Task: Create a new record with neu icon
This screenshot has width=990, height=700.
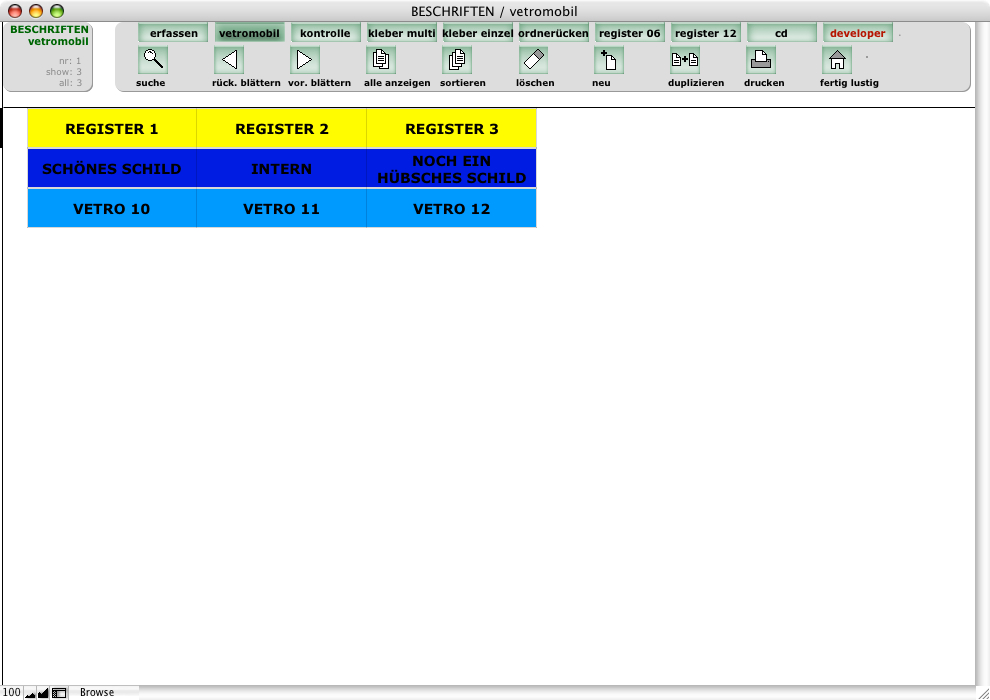Action: click(609, 60)
